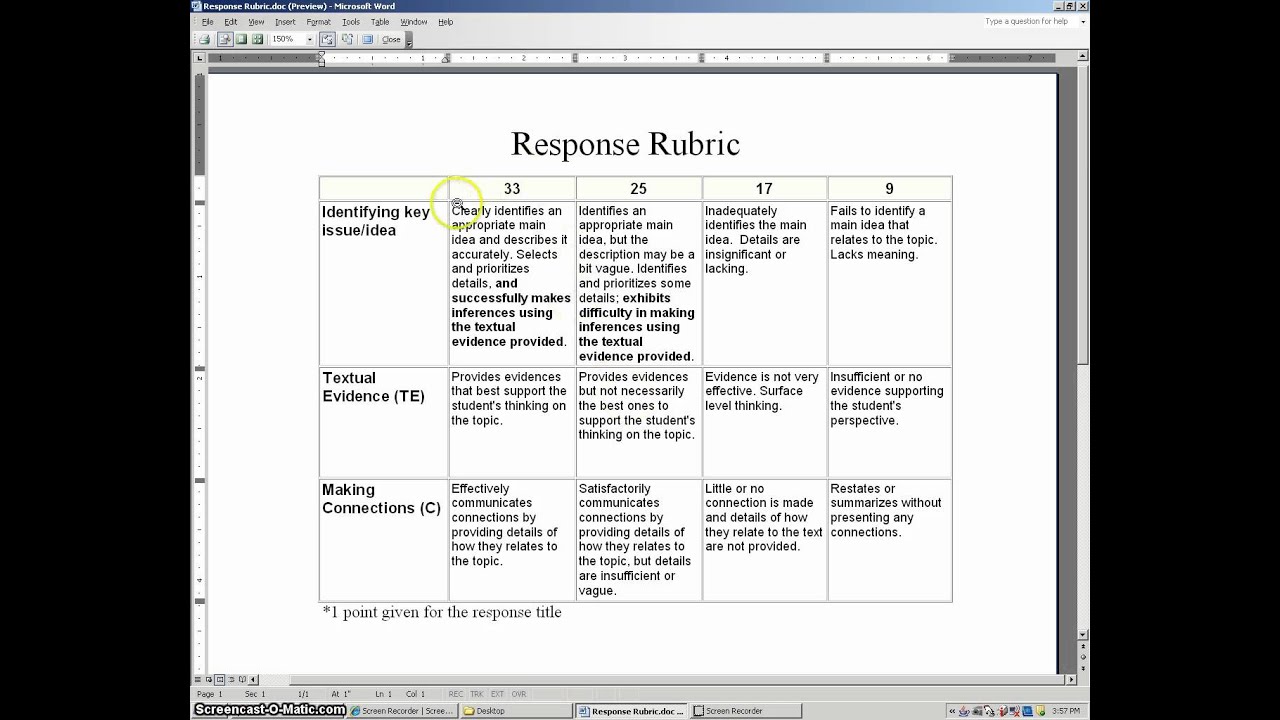Open the Window menu
Viewport: 1280px width, 720px height.
[413, 22]
